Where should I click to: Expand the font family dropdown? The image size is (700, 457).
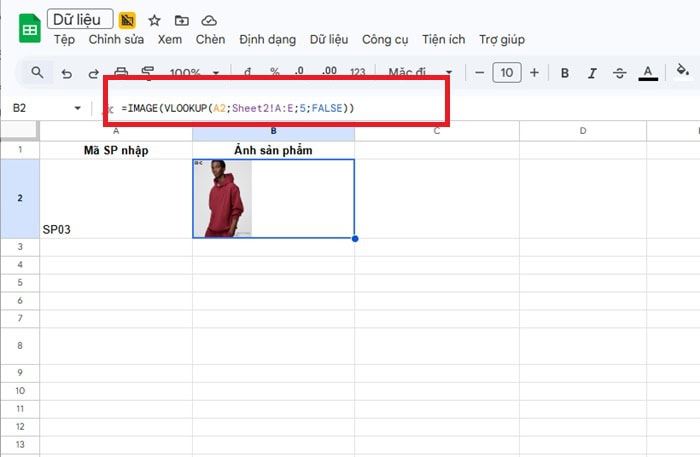tap(420, 73)
